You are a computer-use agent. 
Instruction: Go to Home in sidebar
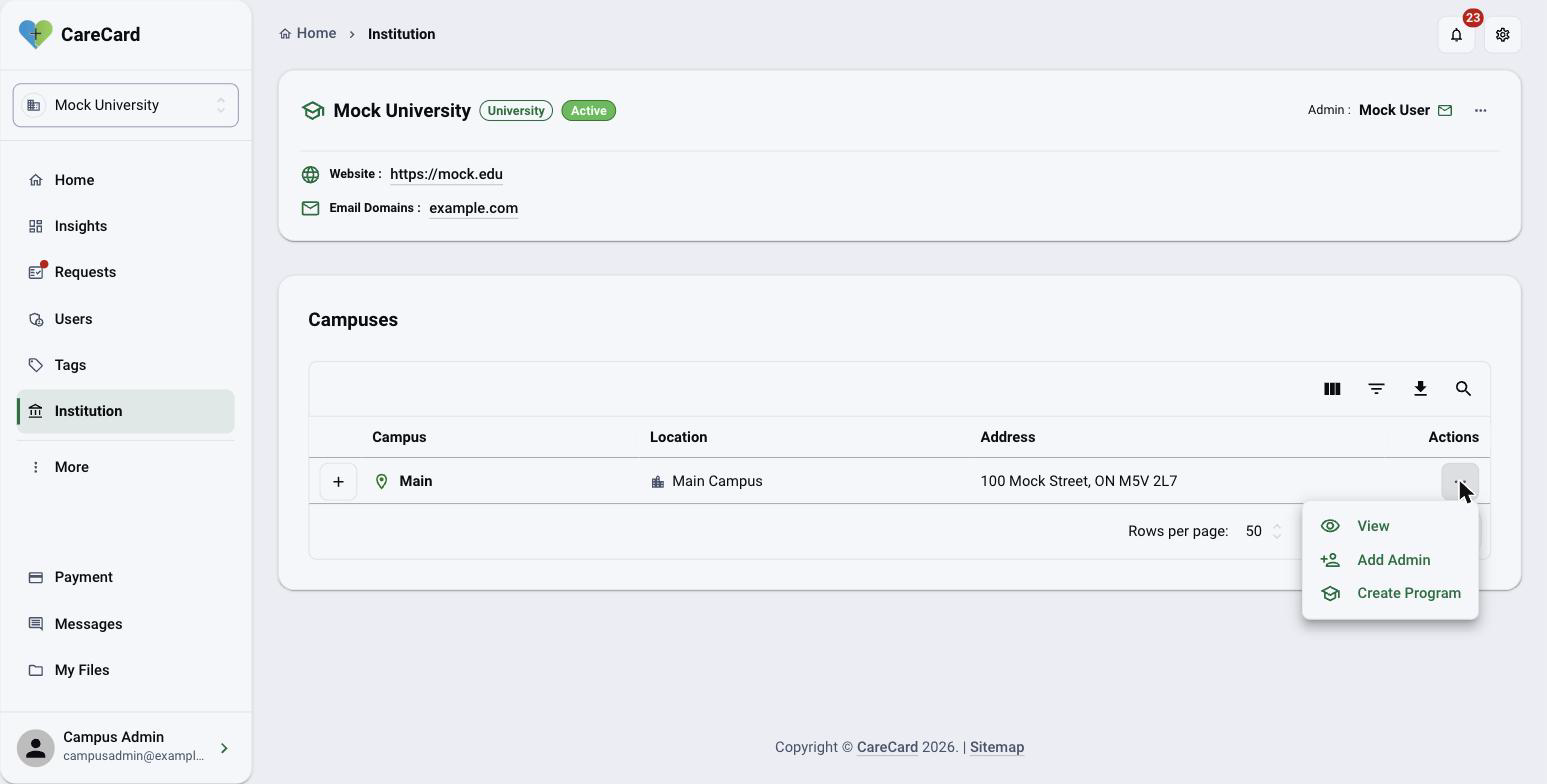[x=126, y=180]
